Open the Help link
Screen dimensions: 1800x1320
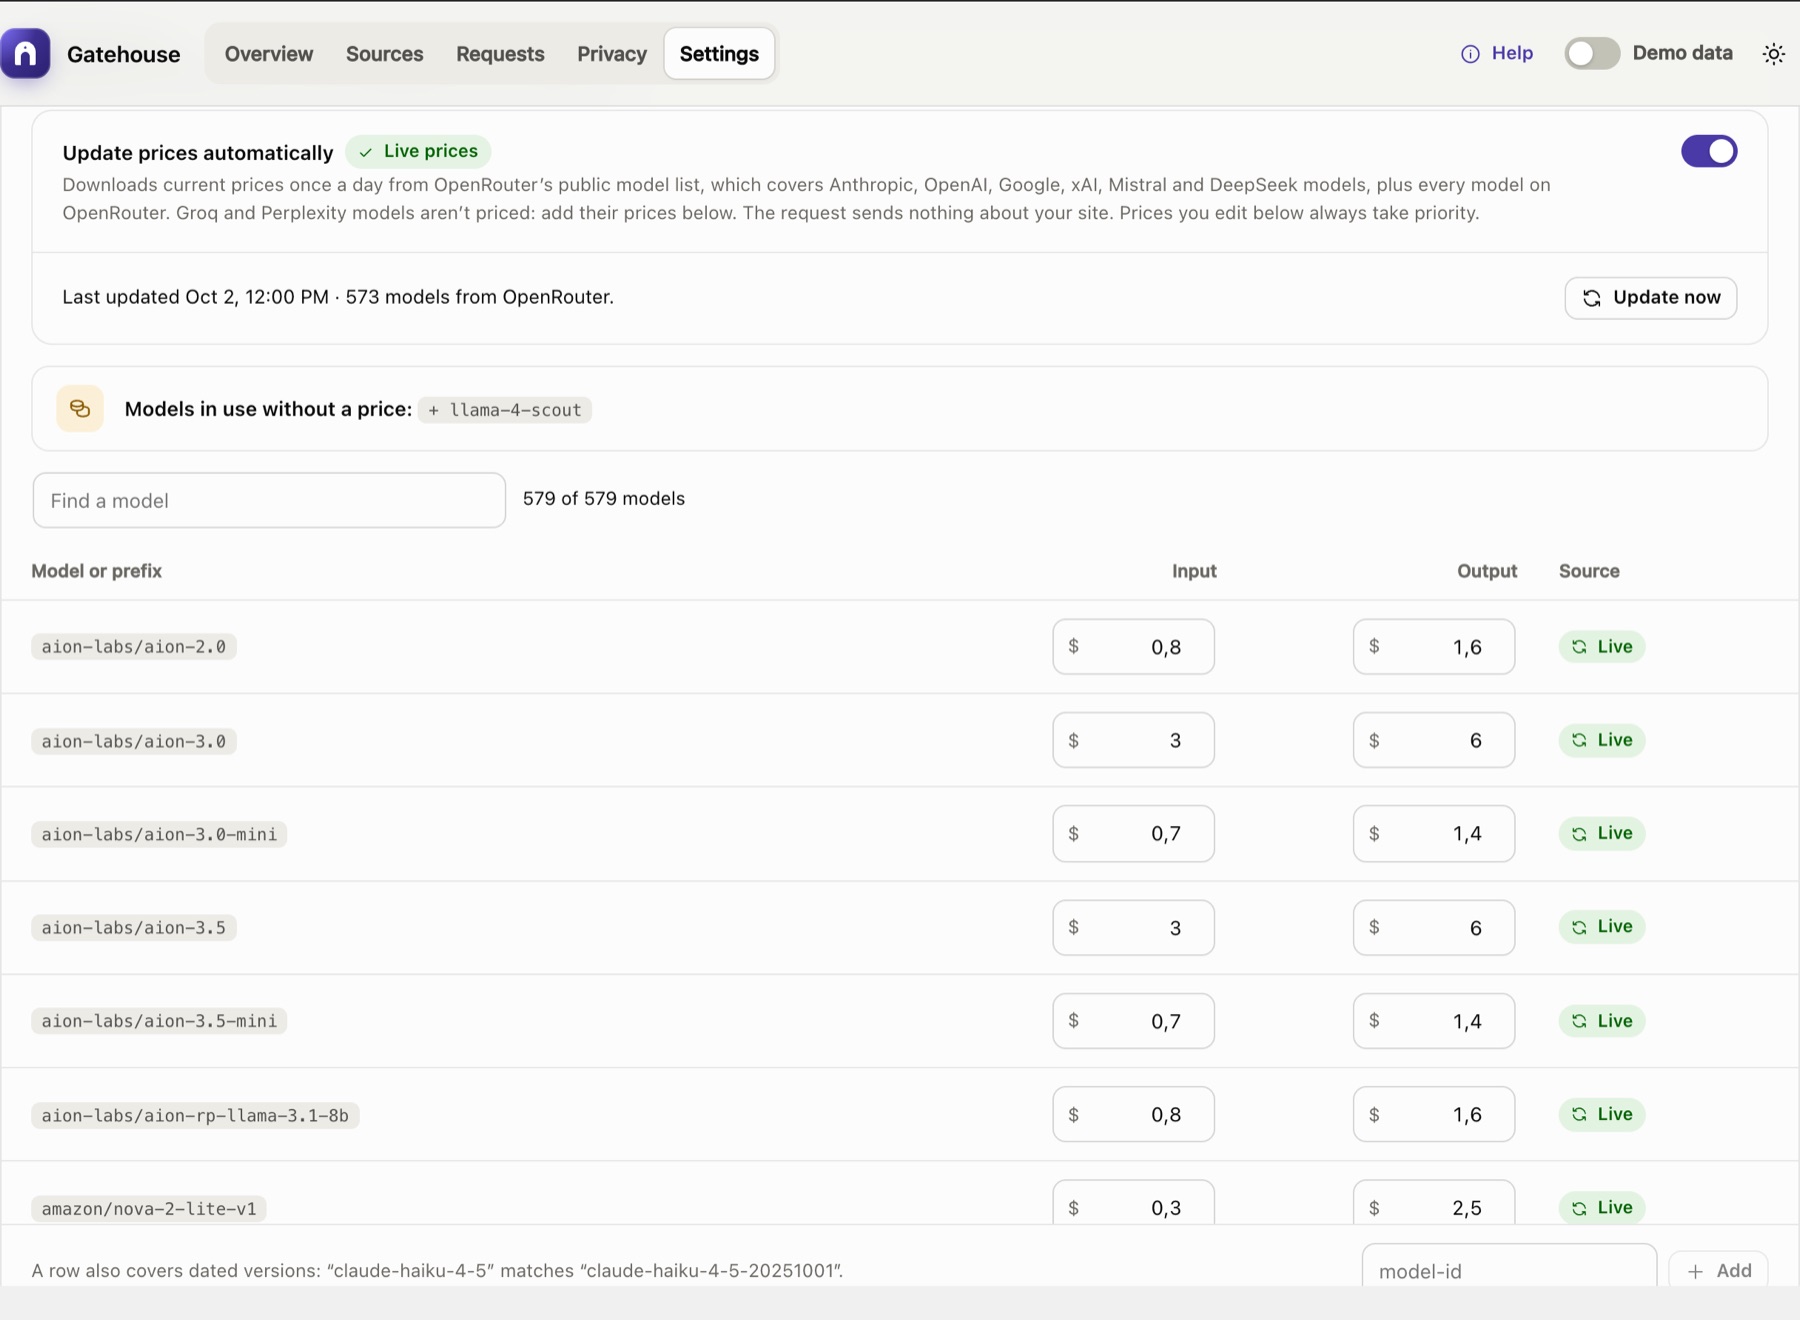coord(1497,54)
